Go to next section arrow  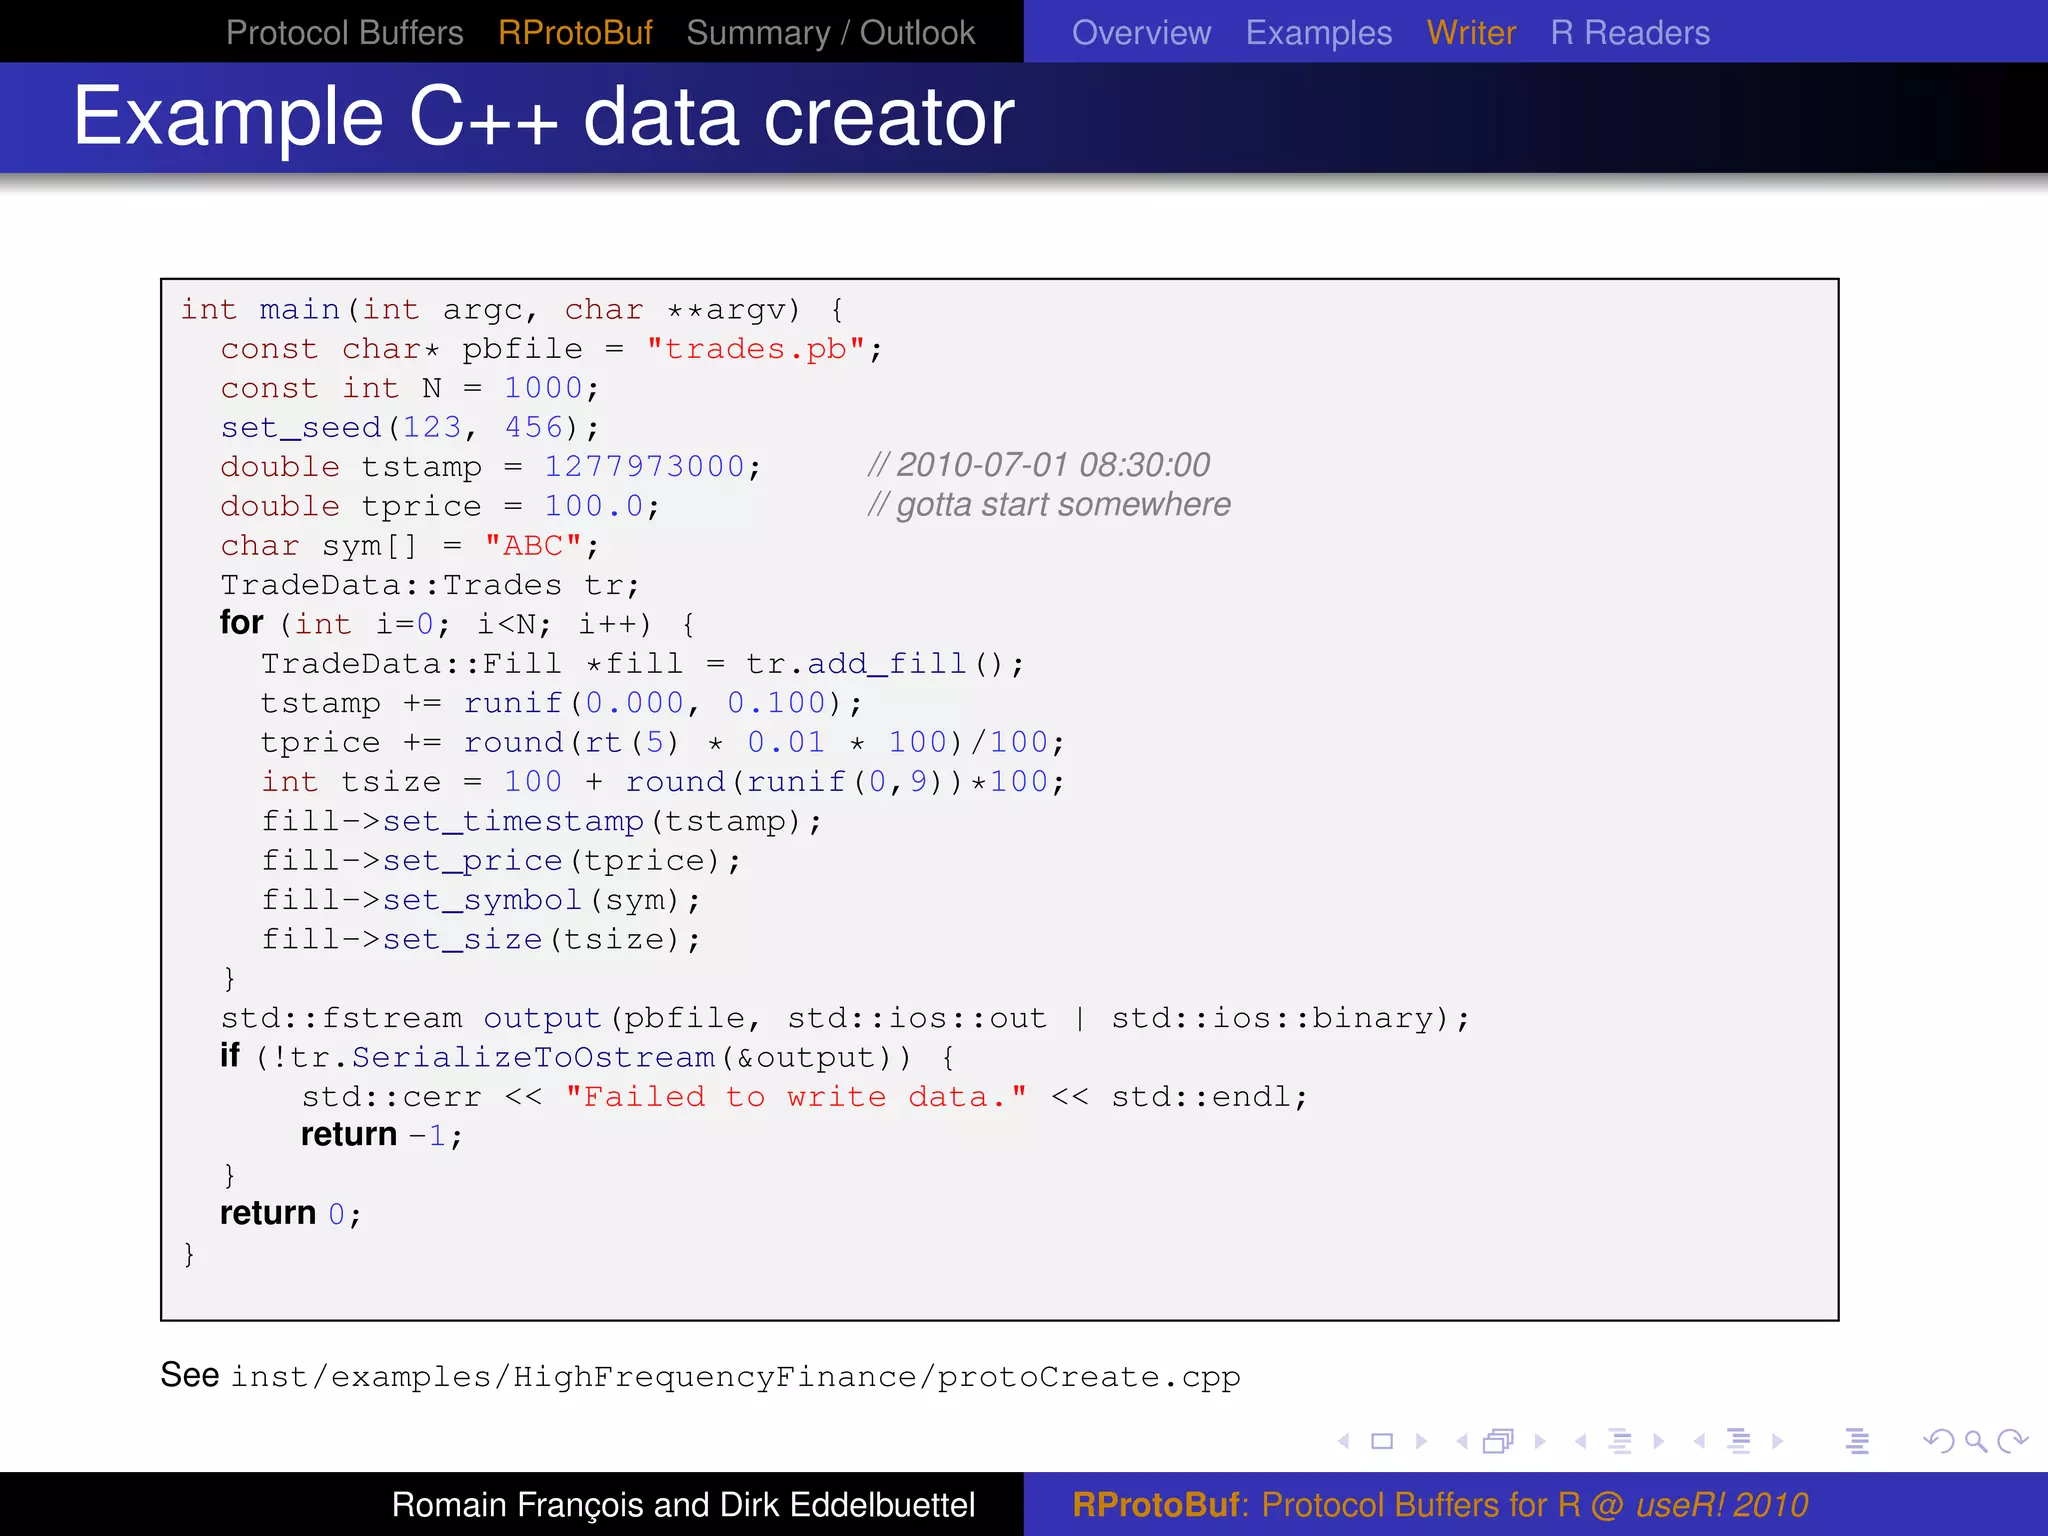coord(1777,1441)
